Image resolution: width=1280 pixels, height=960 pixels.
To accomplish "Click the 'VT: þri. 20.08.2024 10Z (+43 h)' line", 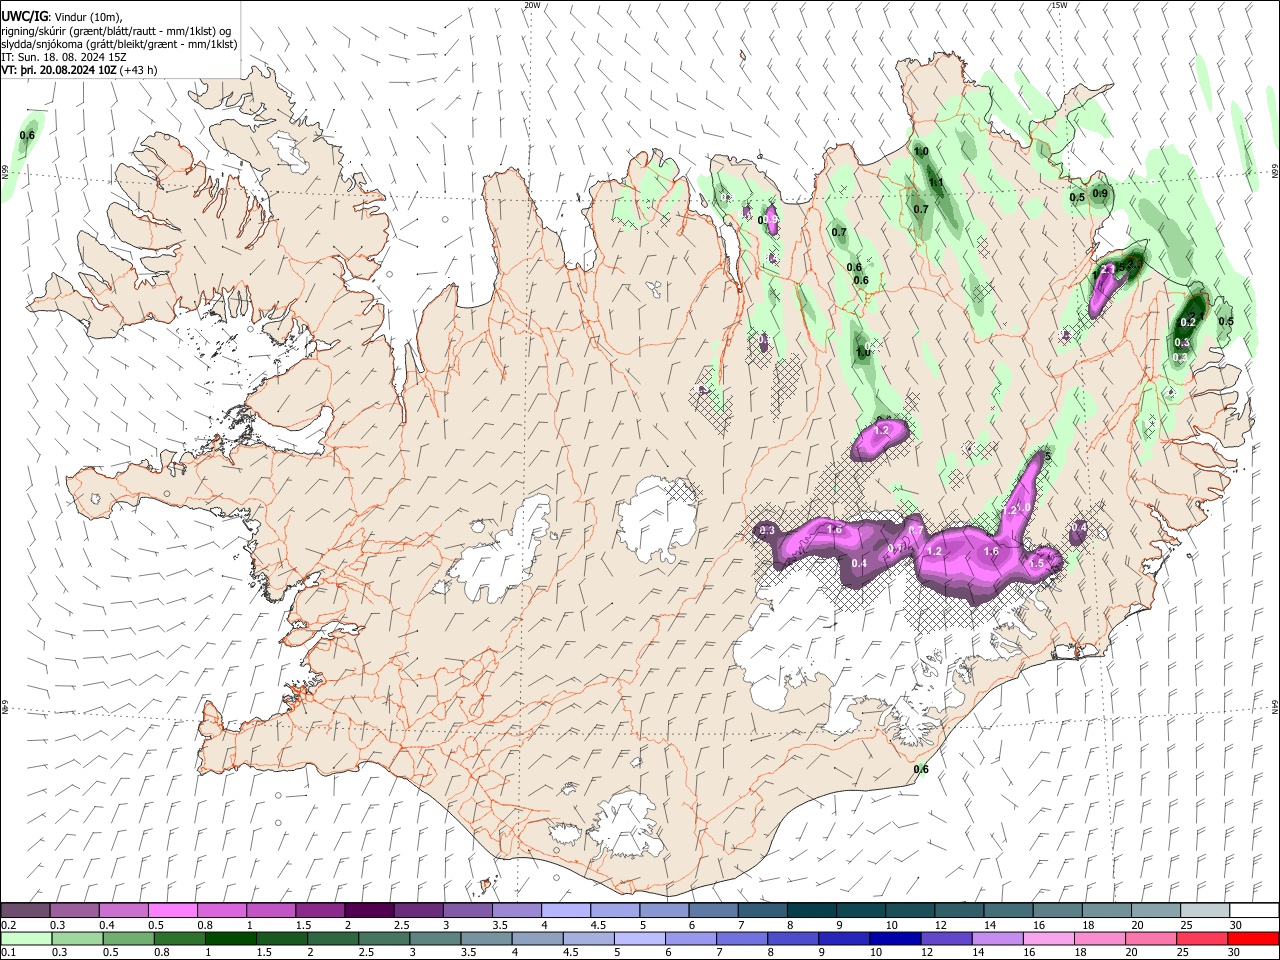I will 79,70.
